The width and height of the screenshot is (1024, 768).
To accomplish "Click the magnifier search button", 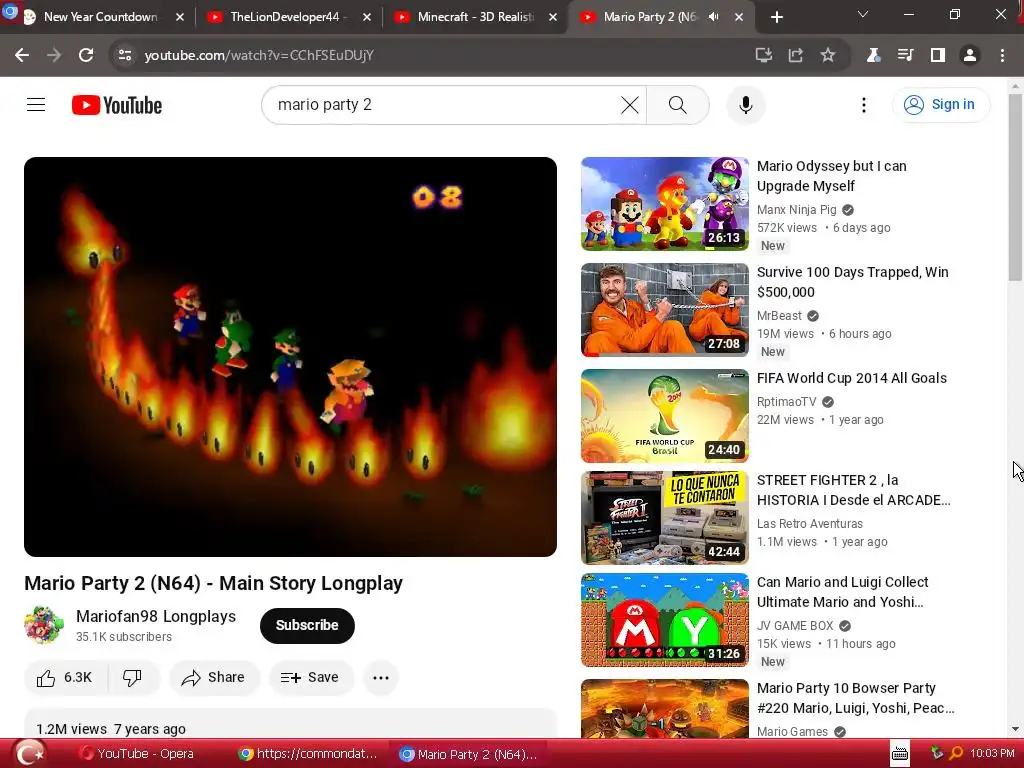I will click(678, 104).
